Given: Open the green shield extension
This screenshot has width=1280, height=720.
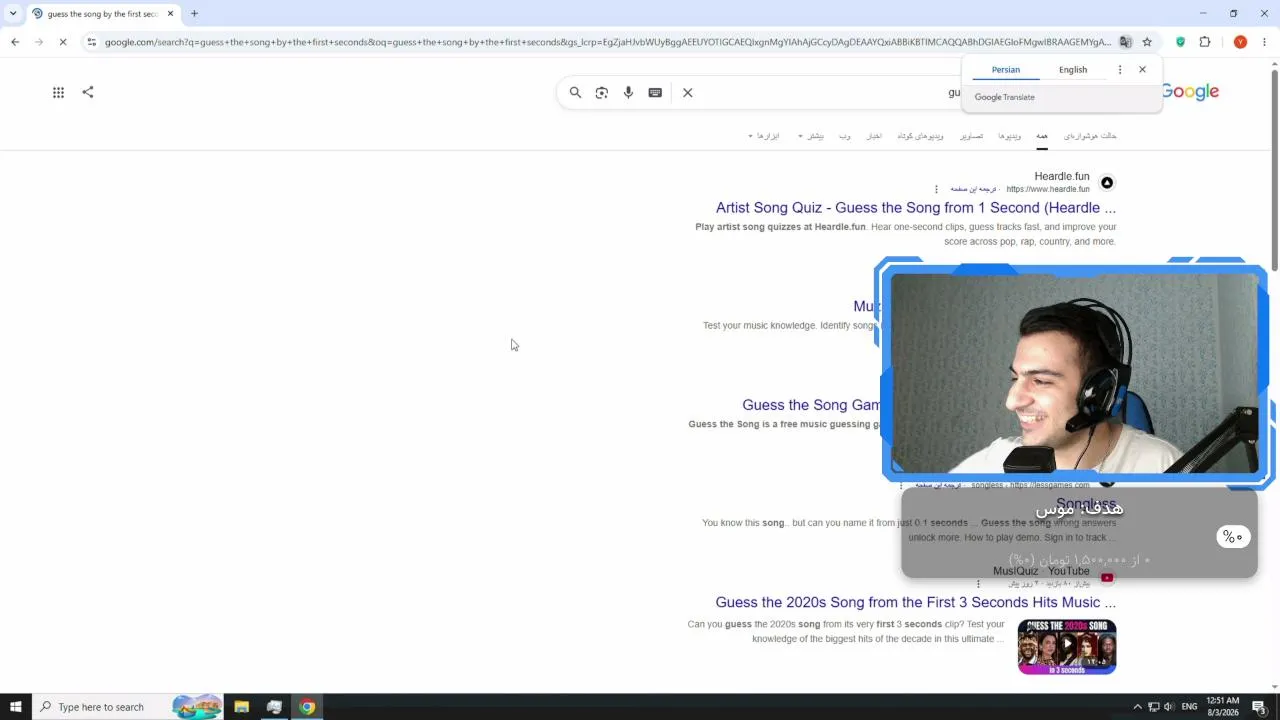Looking at the screenshot, I should coord(1181,42).
